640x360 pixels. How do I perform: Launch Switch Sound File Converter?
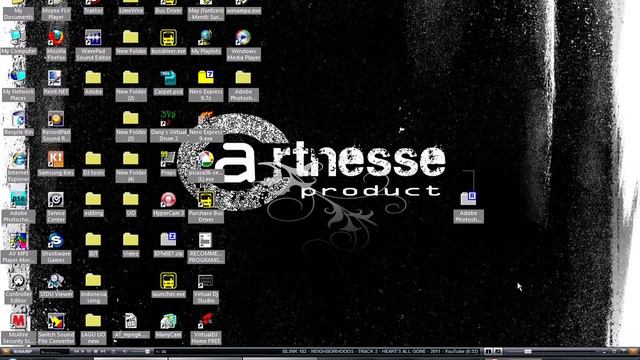tap(56, 321)
